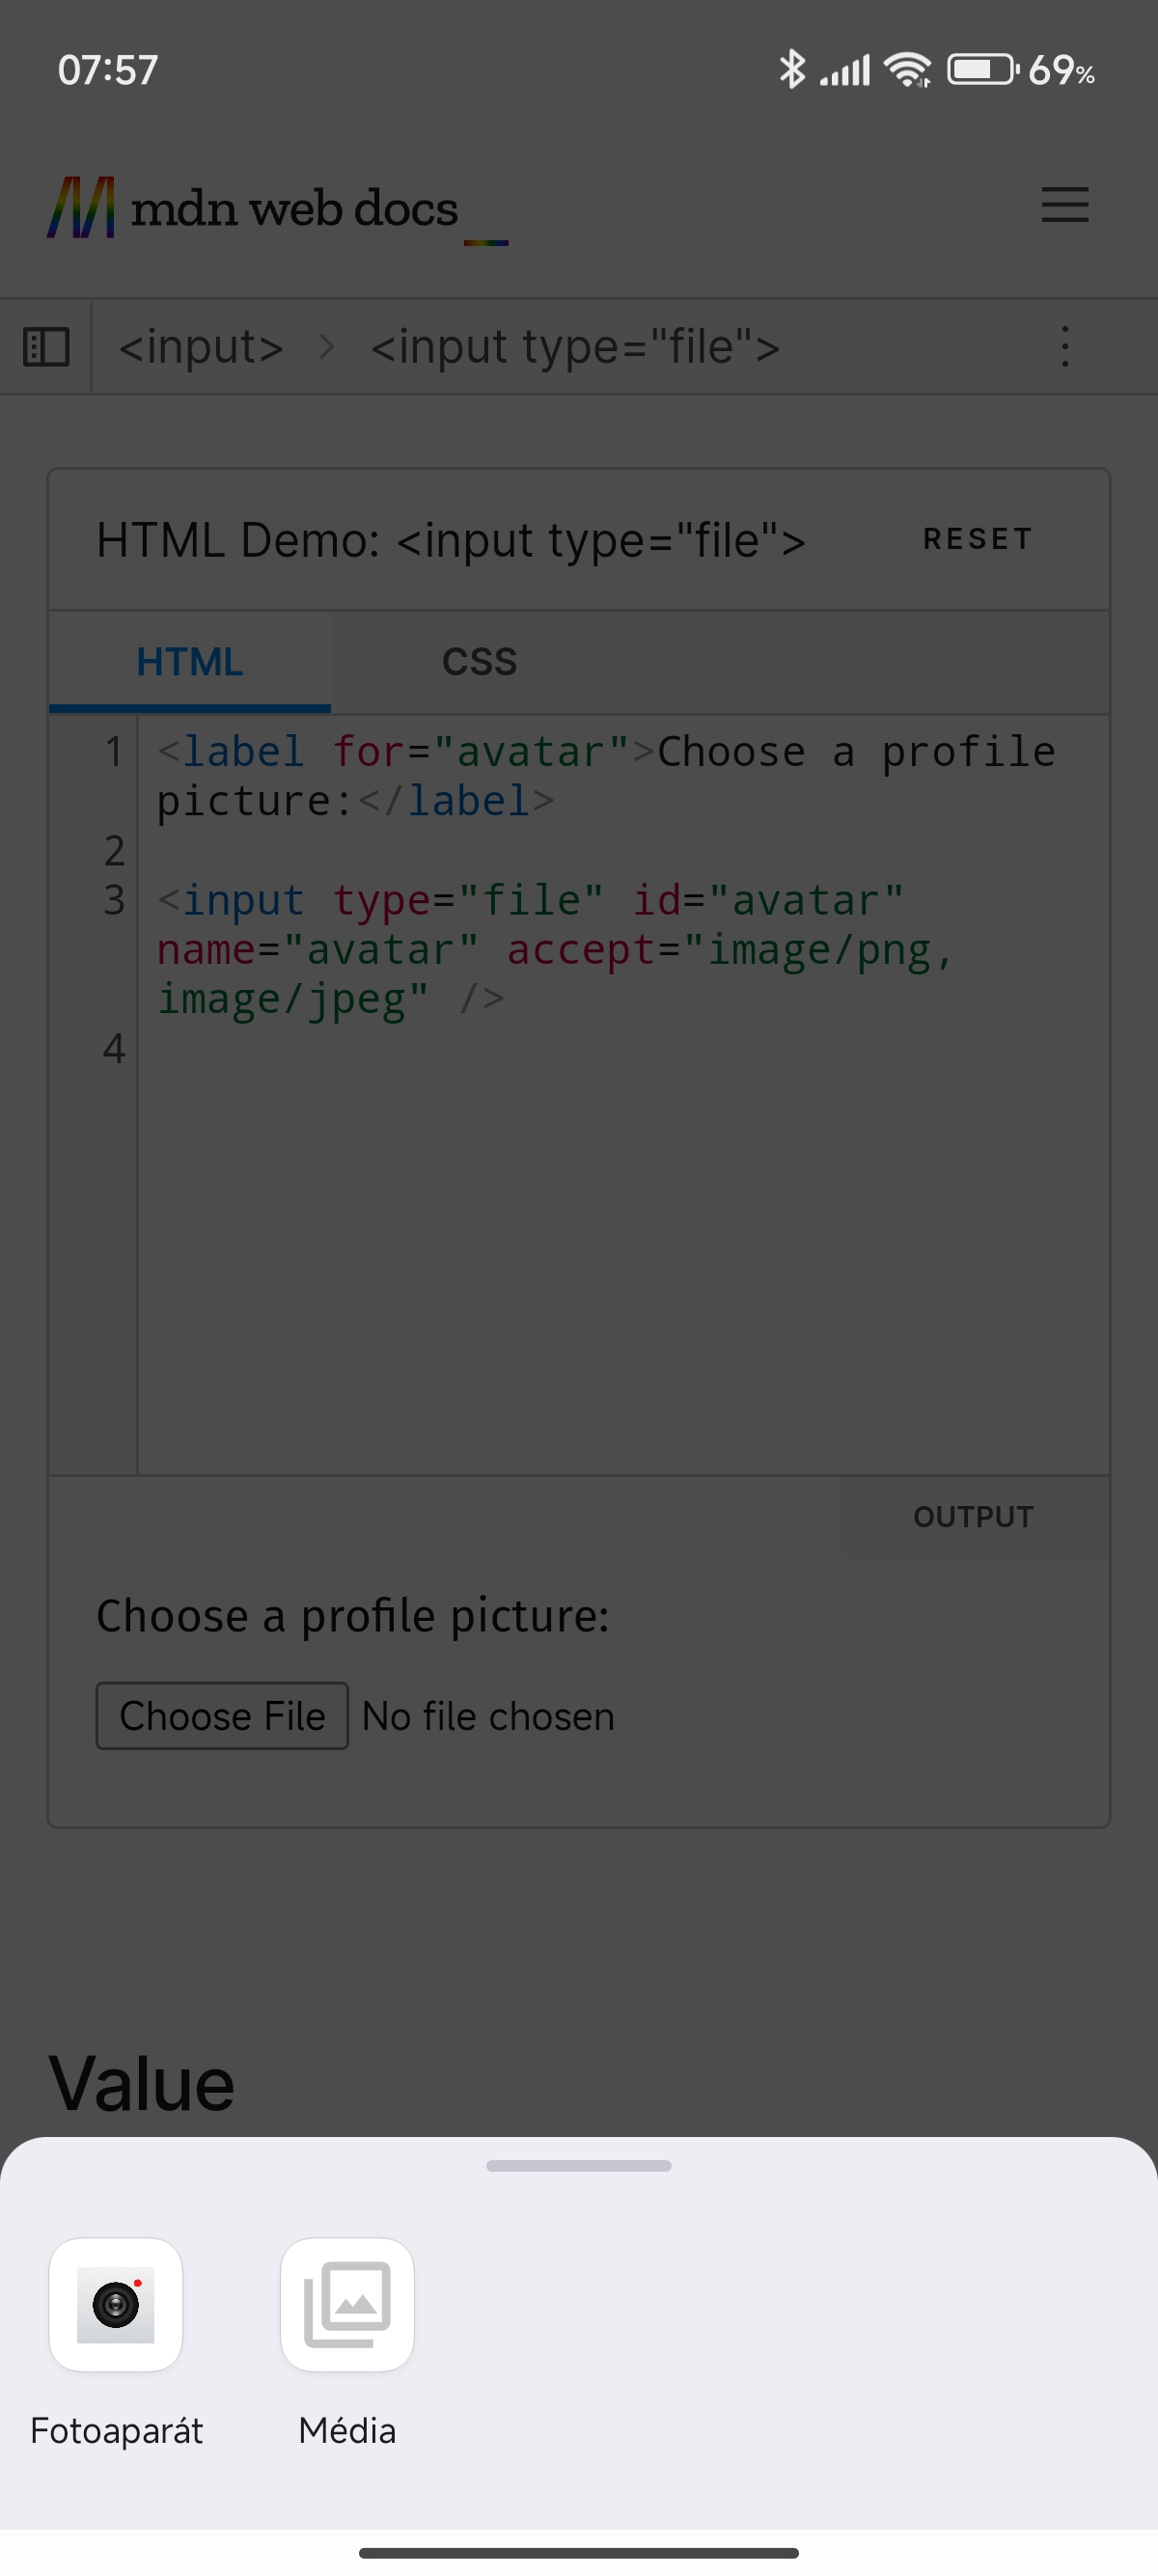Image resolution: width=1158 pixels, height=2576 pixels.
Task: Tap the Wi-Fi status icon
Action: coord(908,69)
